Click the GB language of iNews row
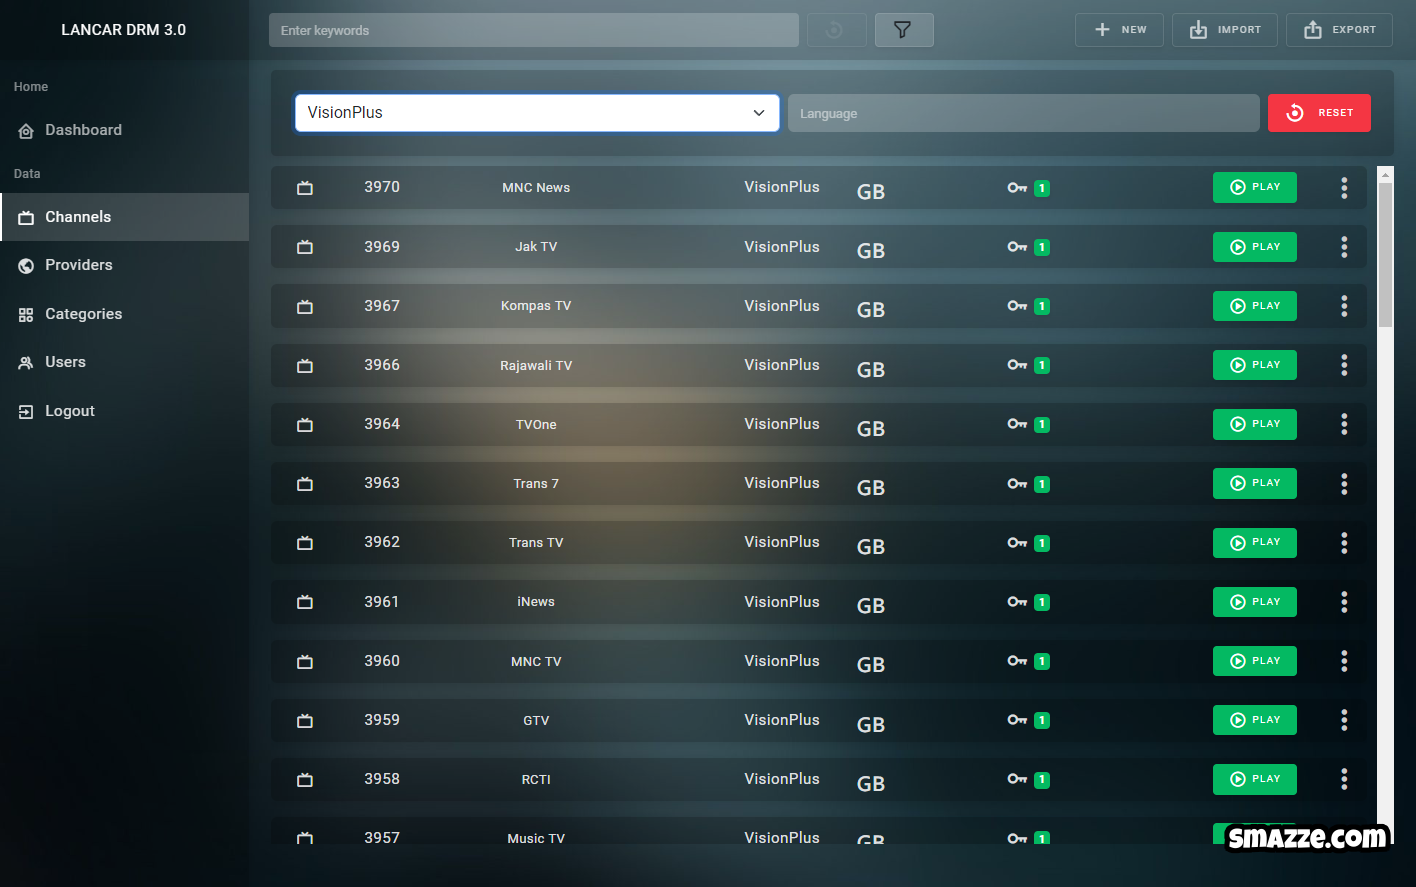The height and width of the screenshot is (887, 1416). point(871,606)
